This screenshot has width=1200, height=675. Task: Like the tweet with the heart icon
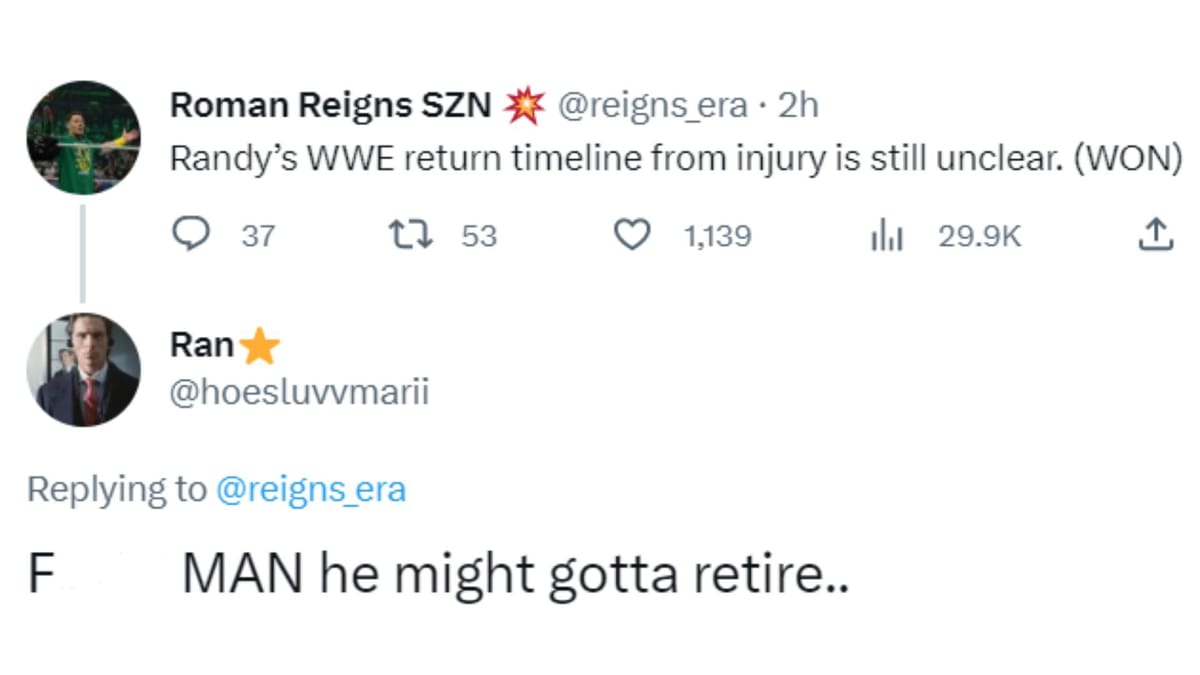click(x=630, y=235)
